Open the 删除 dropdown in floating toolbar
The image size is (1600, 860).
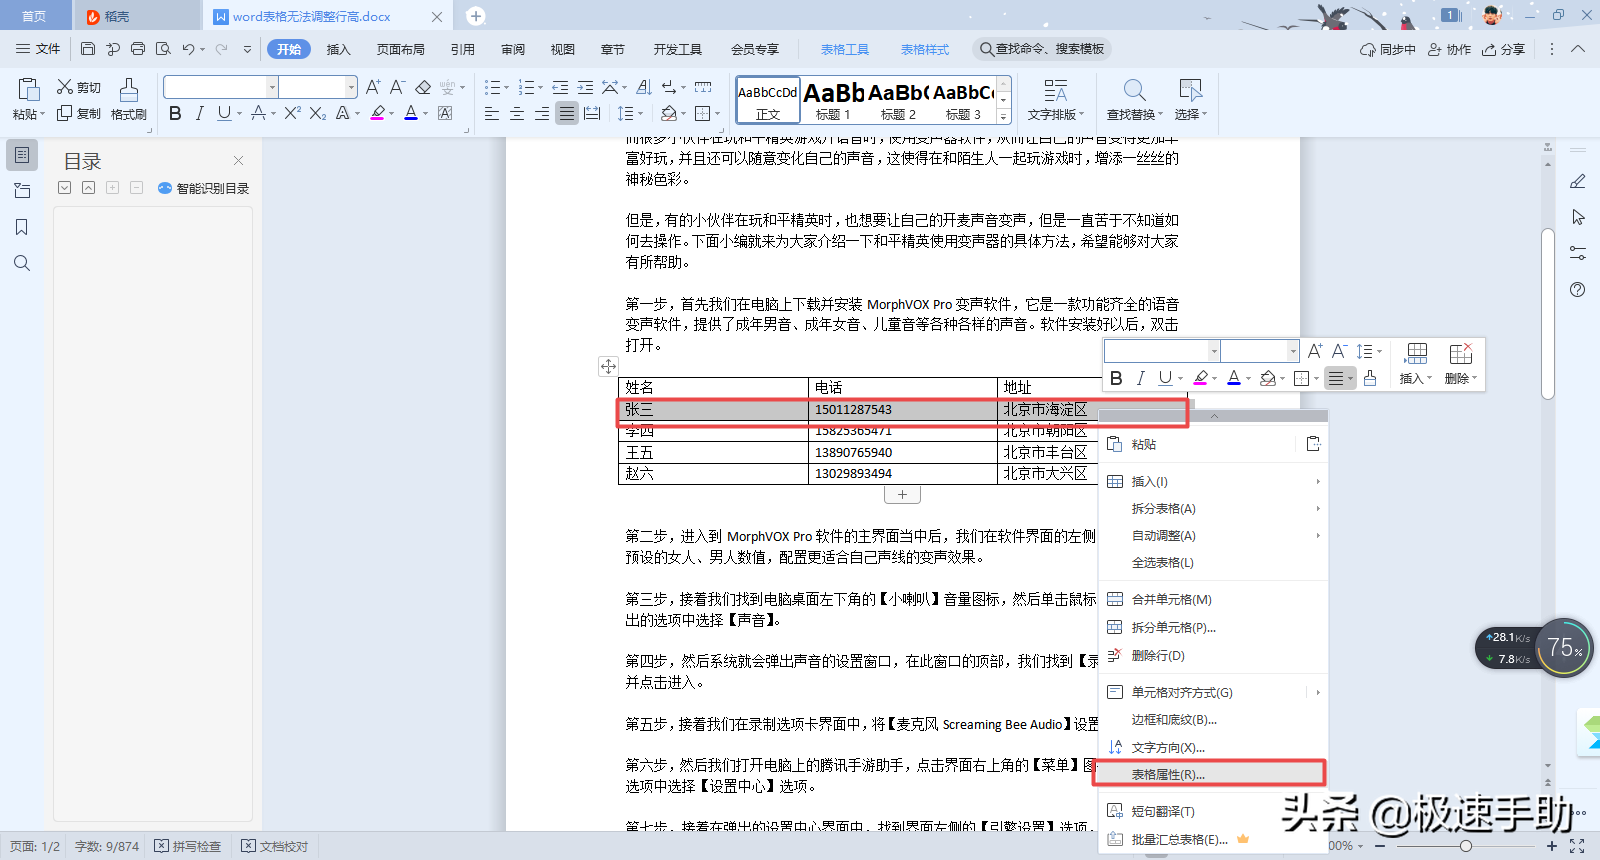pos(1462,378)
